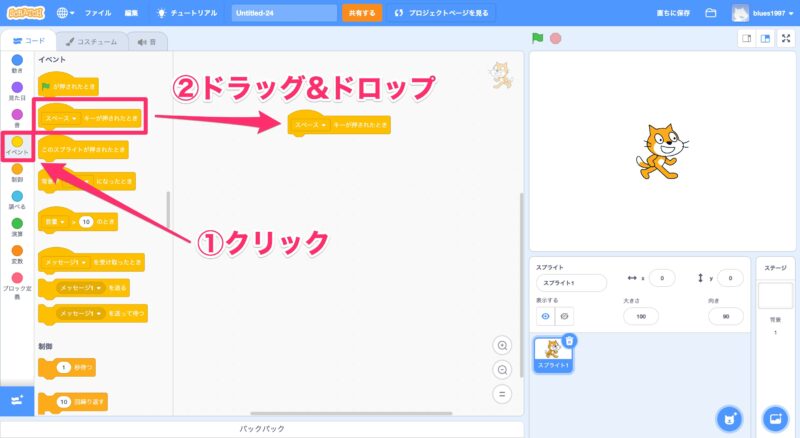800x438 pixels.
Task: Open the 編集 menu
Action: coord(131,13)
